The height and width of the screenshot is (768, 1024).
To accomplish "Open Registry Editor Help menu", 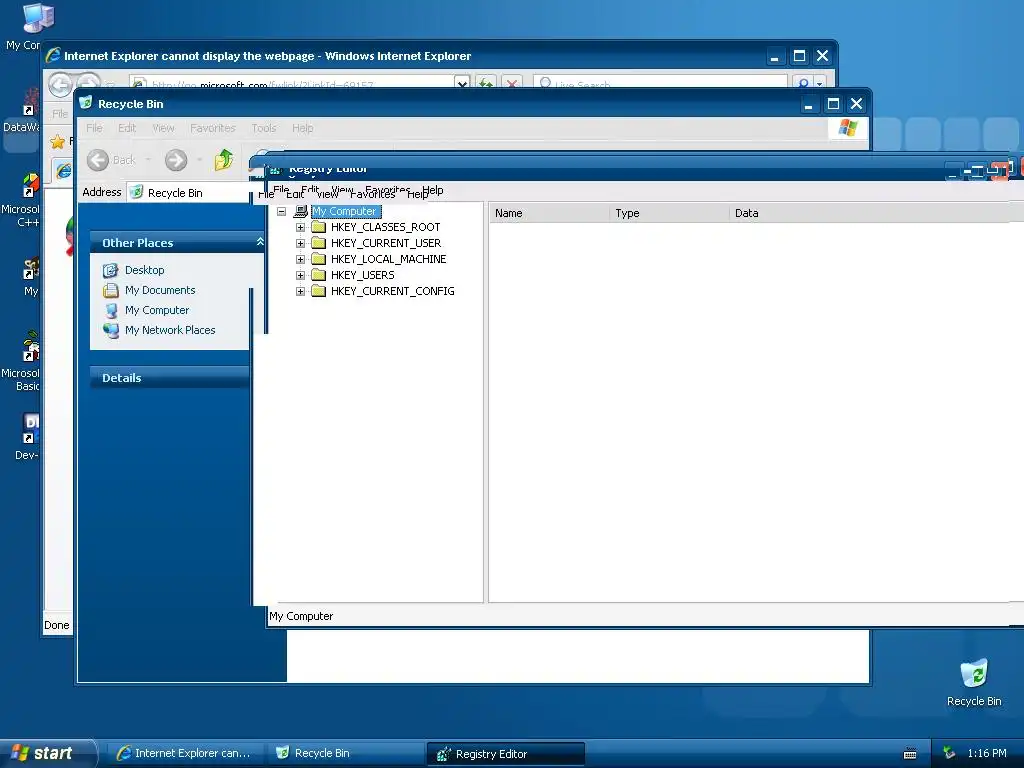I will tap(432, 190).
